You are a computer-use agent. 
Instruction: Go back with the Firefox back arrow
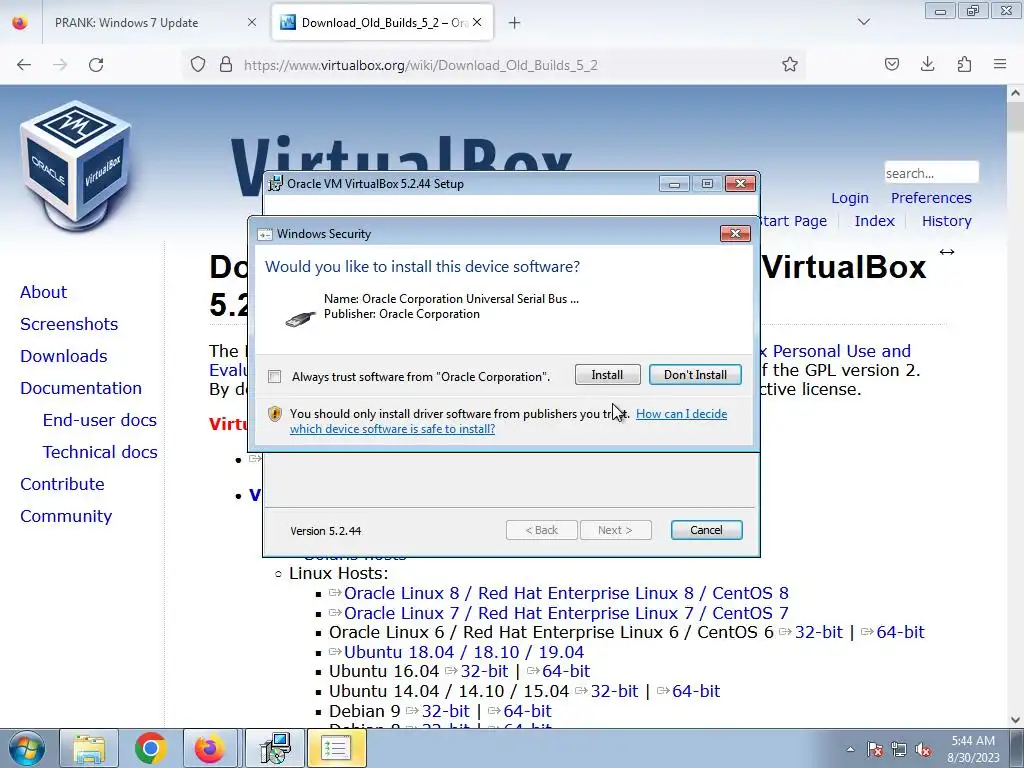pyautogui.click(x=24, y=65)
